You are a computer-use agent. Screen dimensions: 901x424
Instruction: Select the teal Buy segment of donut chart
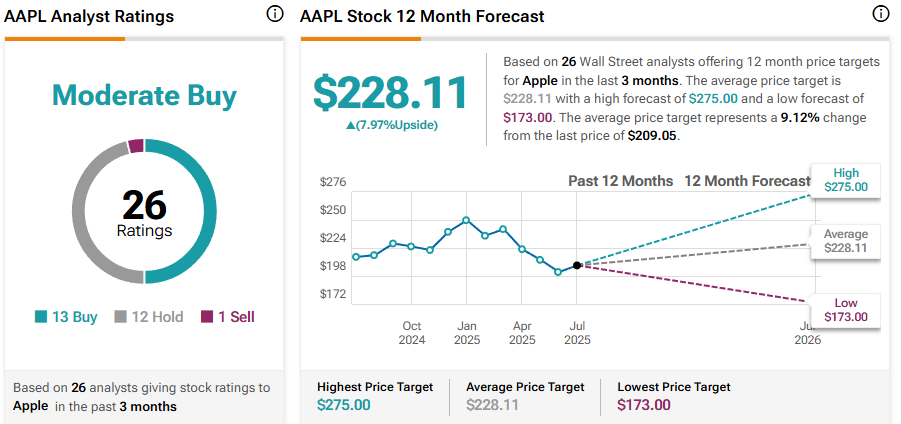click(x=200, y=240)
